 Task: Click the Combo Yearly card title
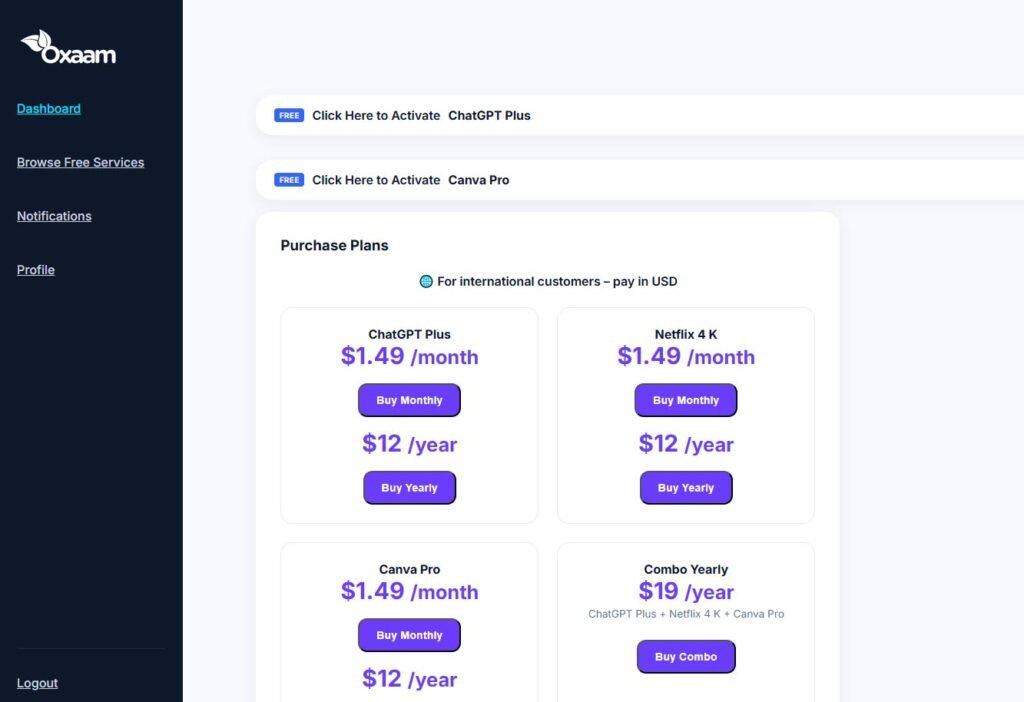coord(686,569)
